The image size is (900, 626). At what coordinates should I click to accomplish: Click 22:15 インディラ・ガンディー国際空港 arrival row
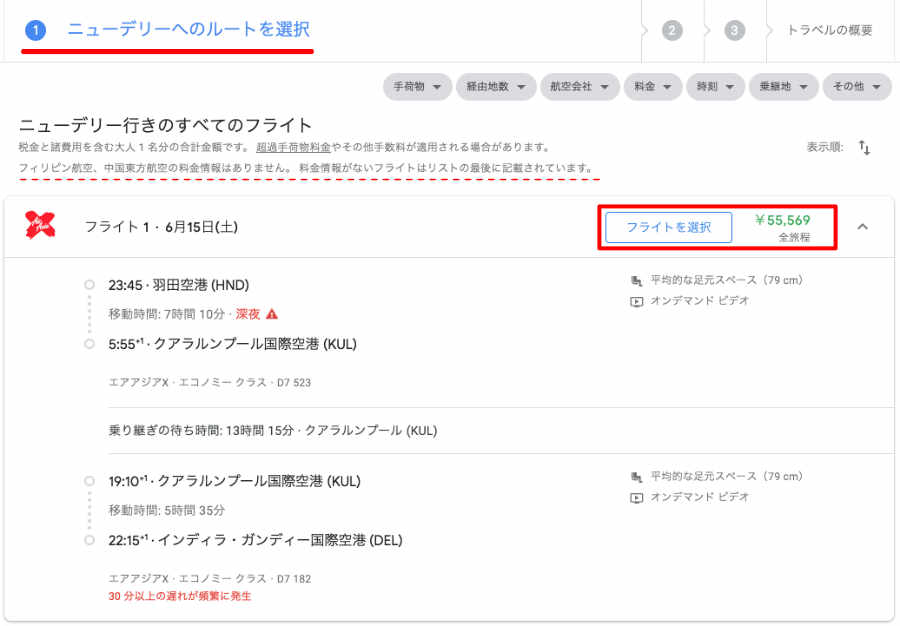pyautogui.click(x=255, y=541)
